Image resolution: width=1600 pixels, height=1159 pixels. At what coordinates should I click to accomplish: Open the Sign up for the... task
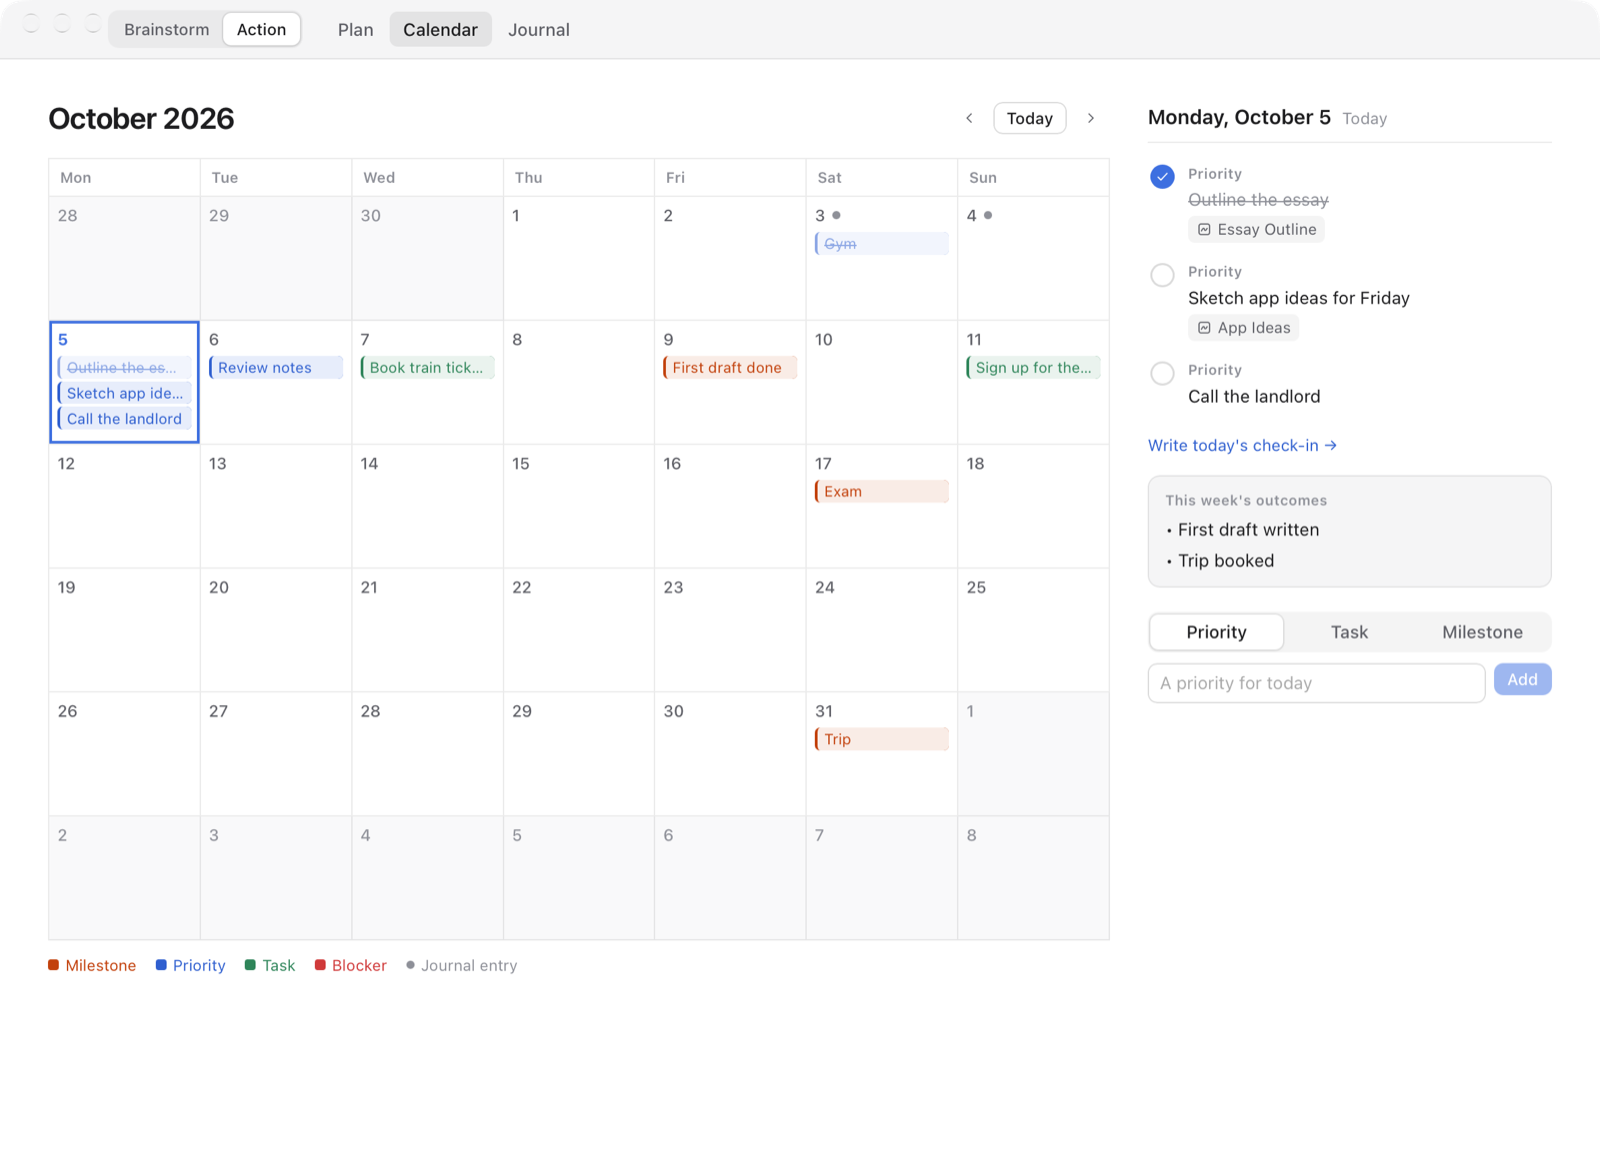point(1033,367)
